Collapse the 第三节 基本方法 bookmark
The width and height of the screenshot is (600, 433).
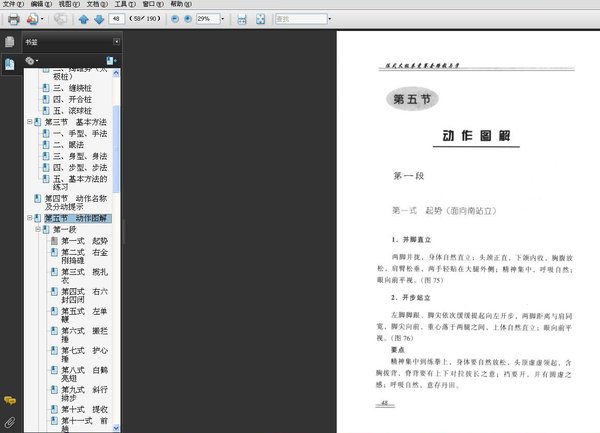tap(29, 122)
